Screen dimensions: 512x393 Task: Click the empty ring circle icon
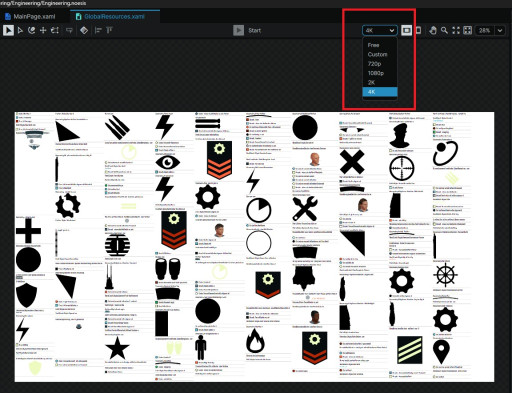pyautogui.click(x=259, y=243)
